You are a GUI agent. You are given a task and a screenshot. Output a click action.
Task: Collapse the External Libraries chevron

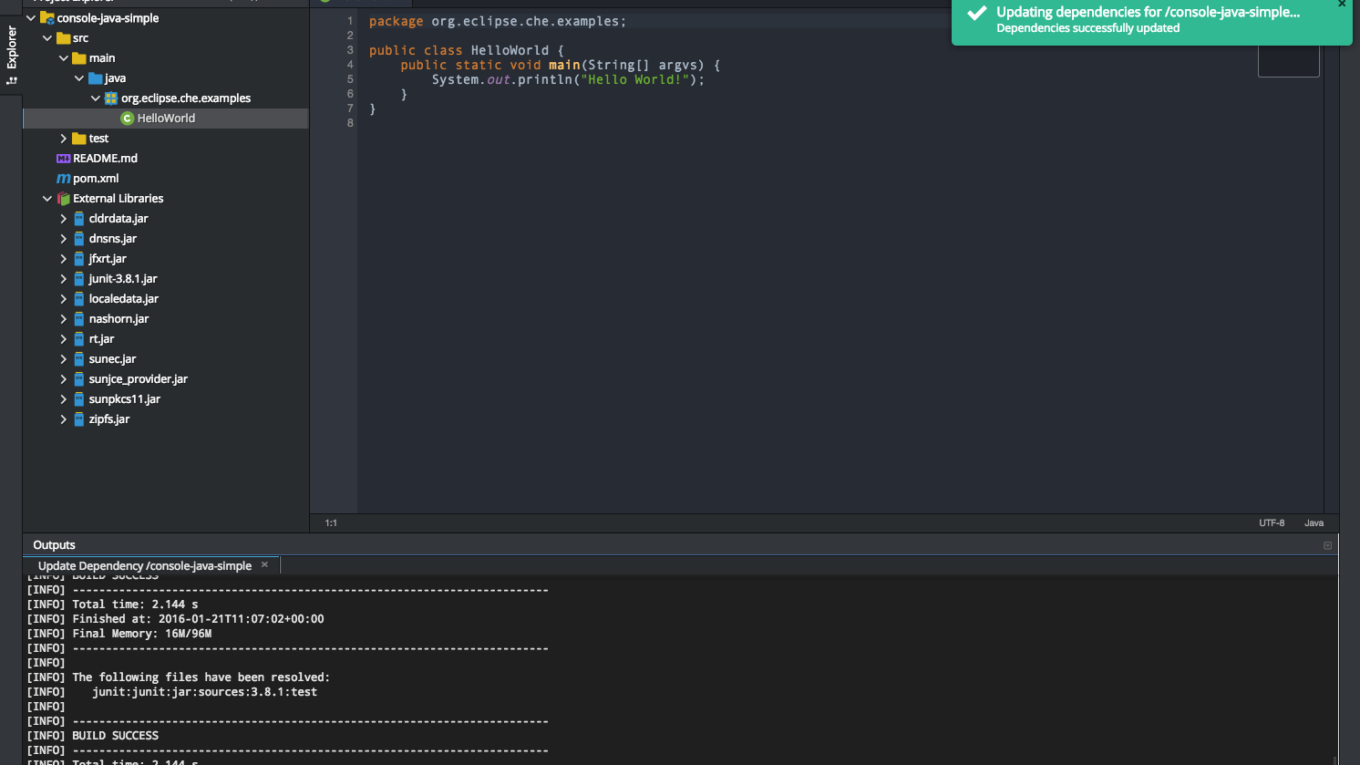(x=47, y=198)
